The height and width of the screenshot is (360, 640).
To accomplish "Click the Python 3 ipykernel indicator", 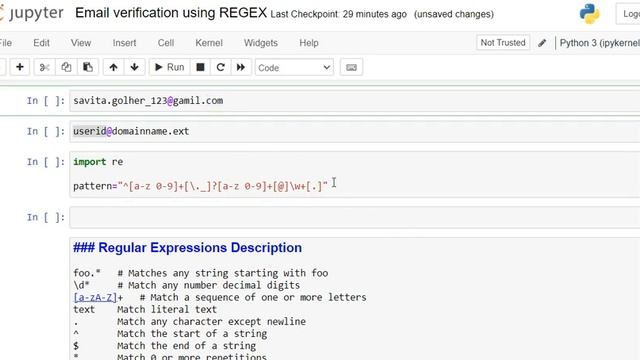I will pos(600,43).
